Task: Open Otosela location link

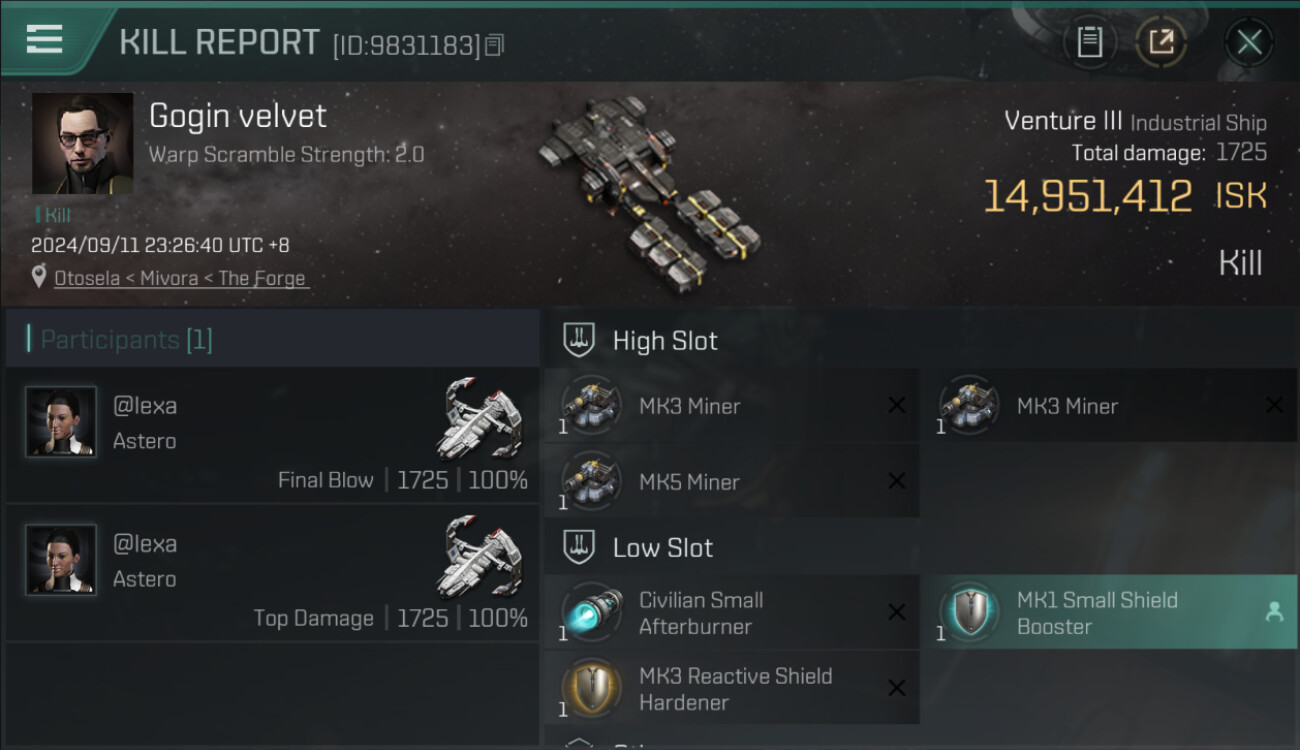Action: pos(180,278)
